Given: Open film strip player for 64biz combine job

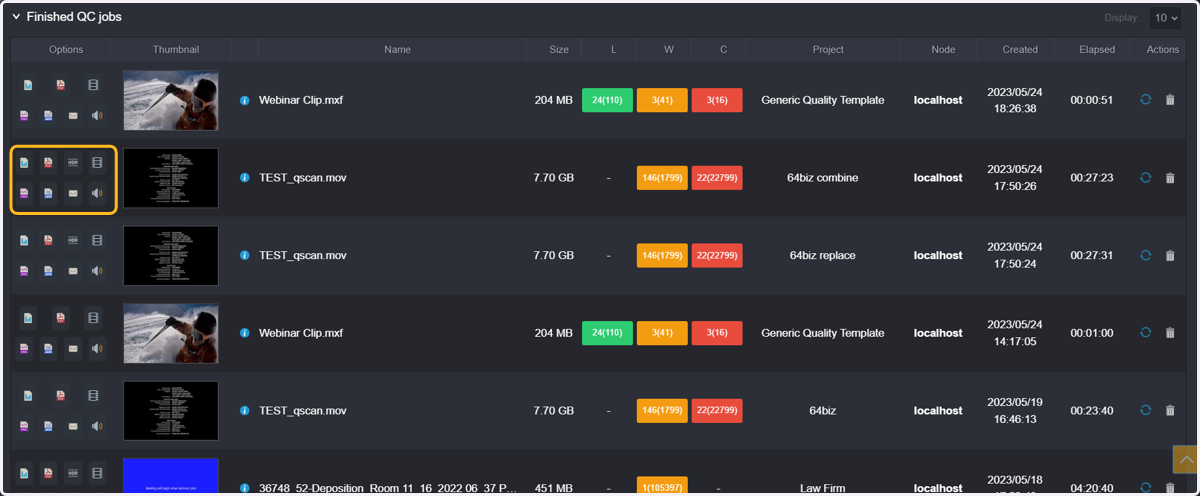Looking at the screenshot, I should pyautogui.click(x=97, y=163).
